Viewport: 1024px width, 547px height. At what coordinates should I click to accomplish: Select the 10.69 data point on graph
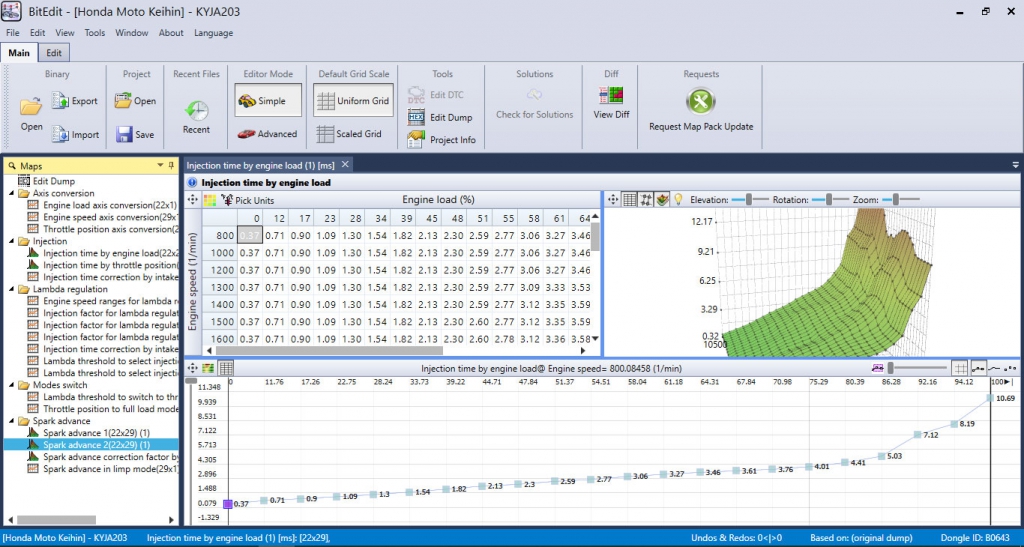991,398
